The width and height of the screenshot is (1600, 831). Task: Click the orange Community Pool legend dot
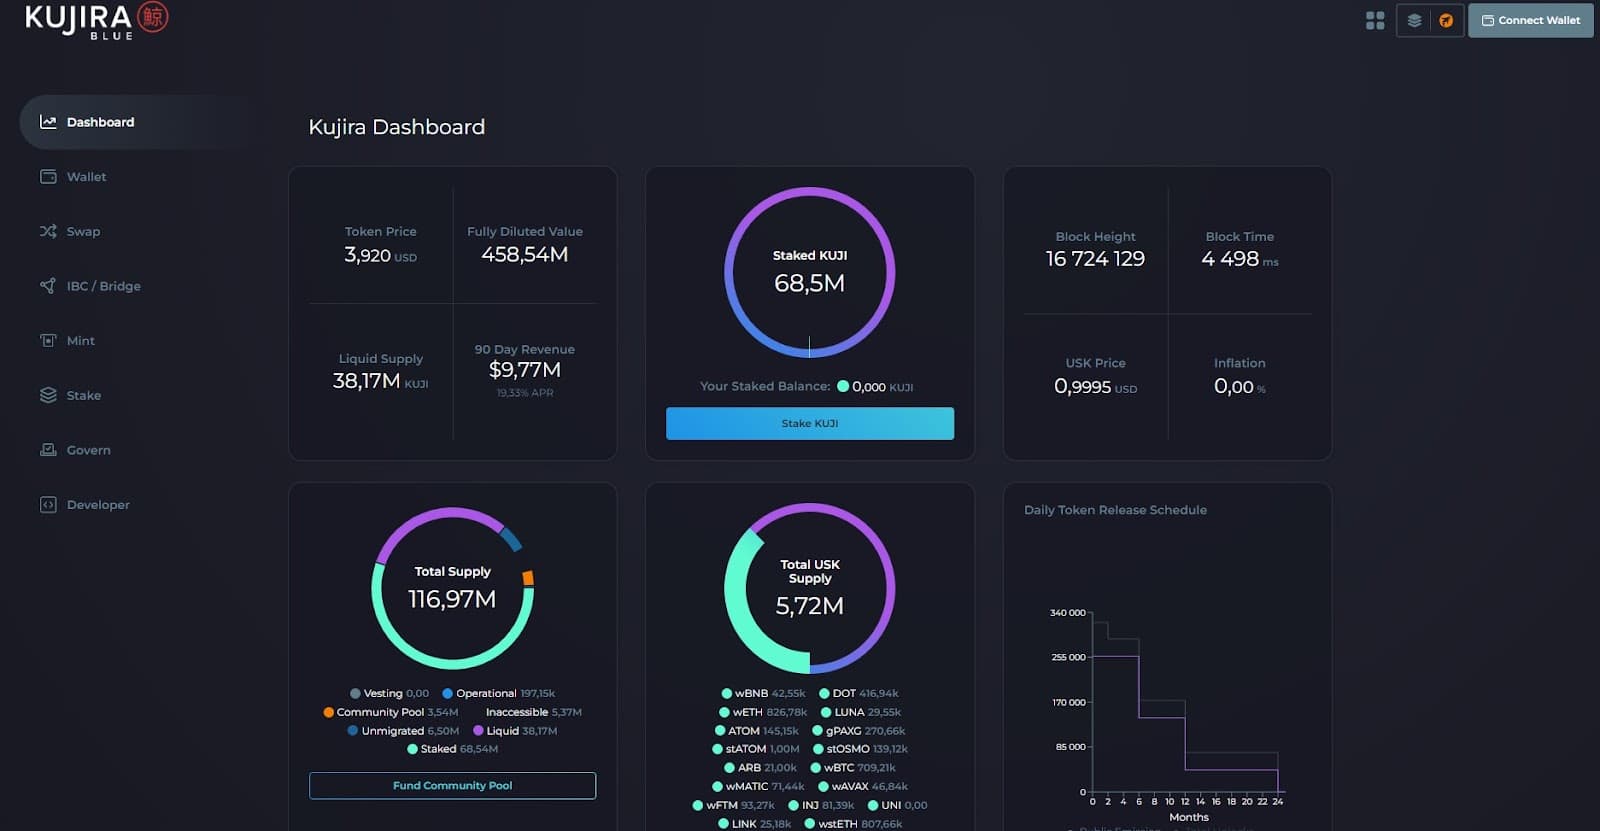pos(328,712)
